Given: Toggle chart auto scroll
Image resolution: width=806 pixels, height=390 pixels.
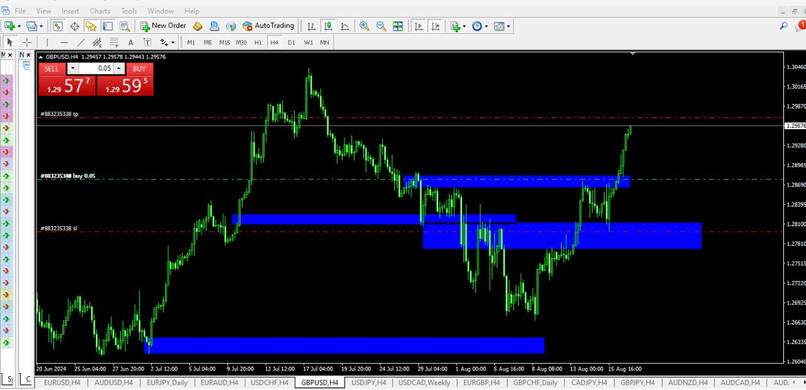Looking at the screenshot, I should tap(419, 26).
